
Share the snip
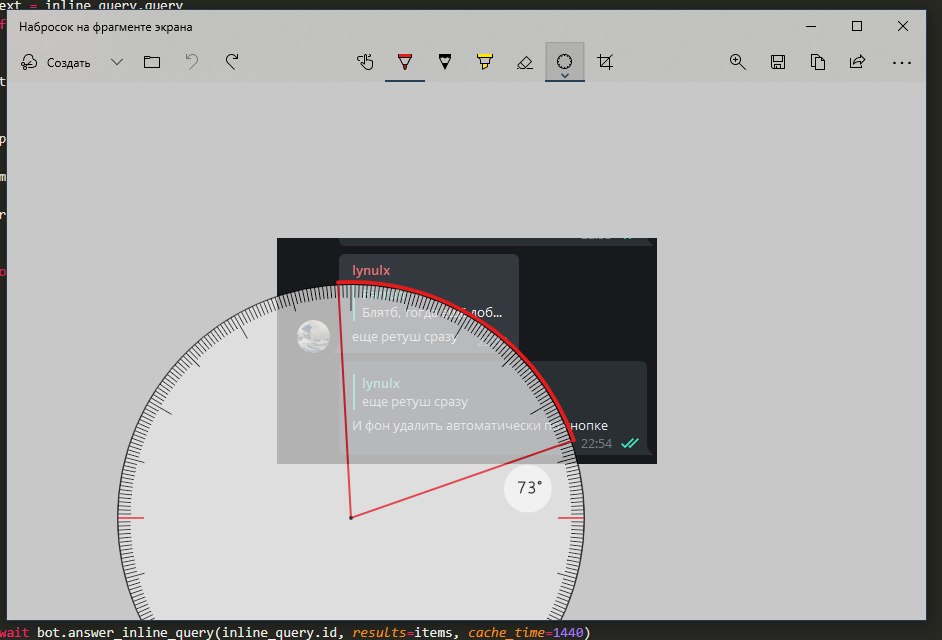pyautogui.click(x=857, y=62)
